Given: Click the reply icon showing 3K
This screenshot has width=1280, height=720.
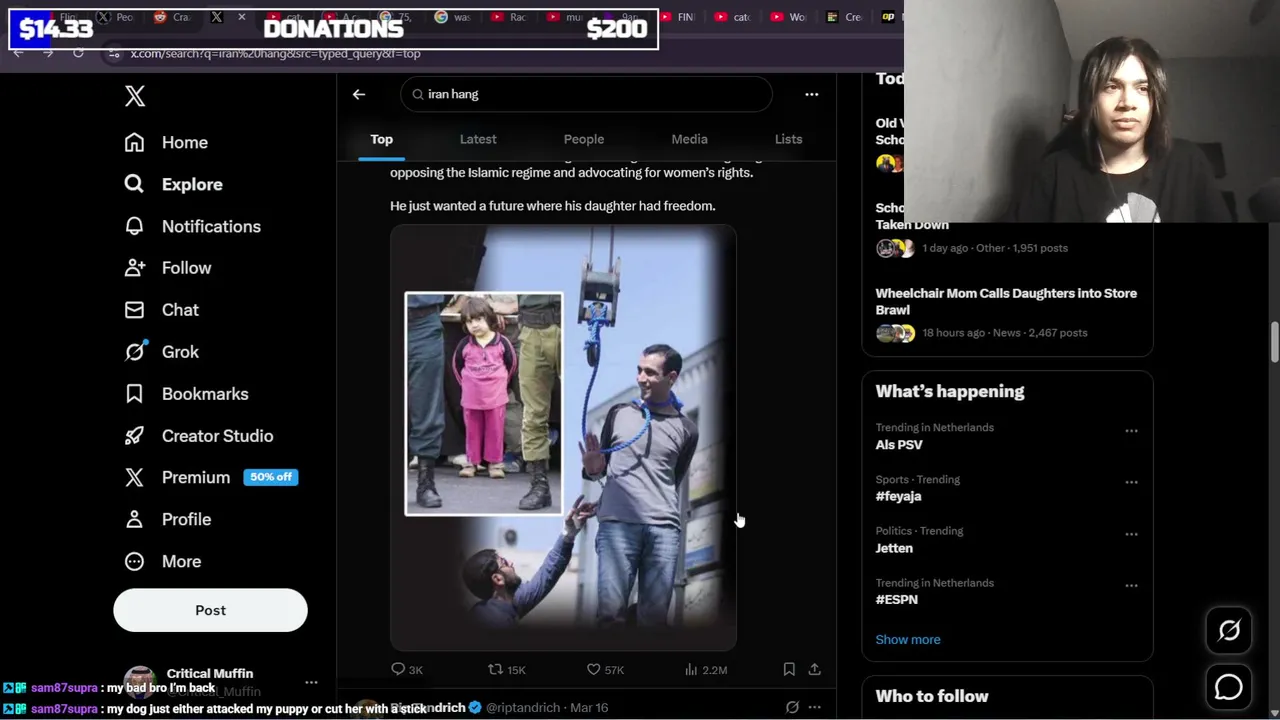Looking at the screenshot, I should [x=398, y=669].
